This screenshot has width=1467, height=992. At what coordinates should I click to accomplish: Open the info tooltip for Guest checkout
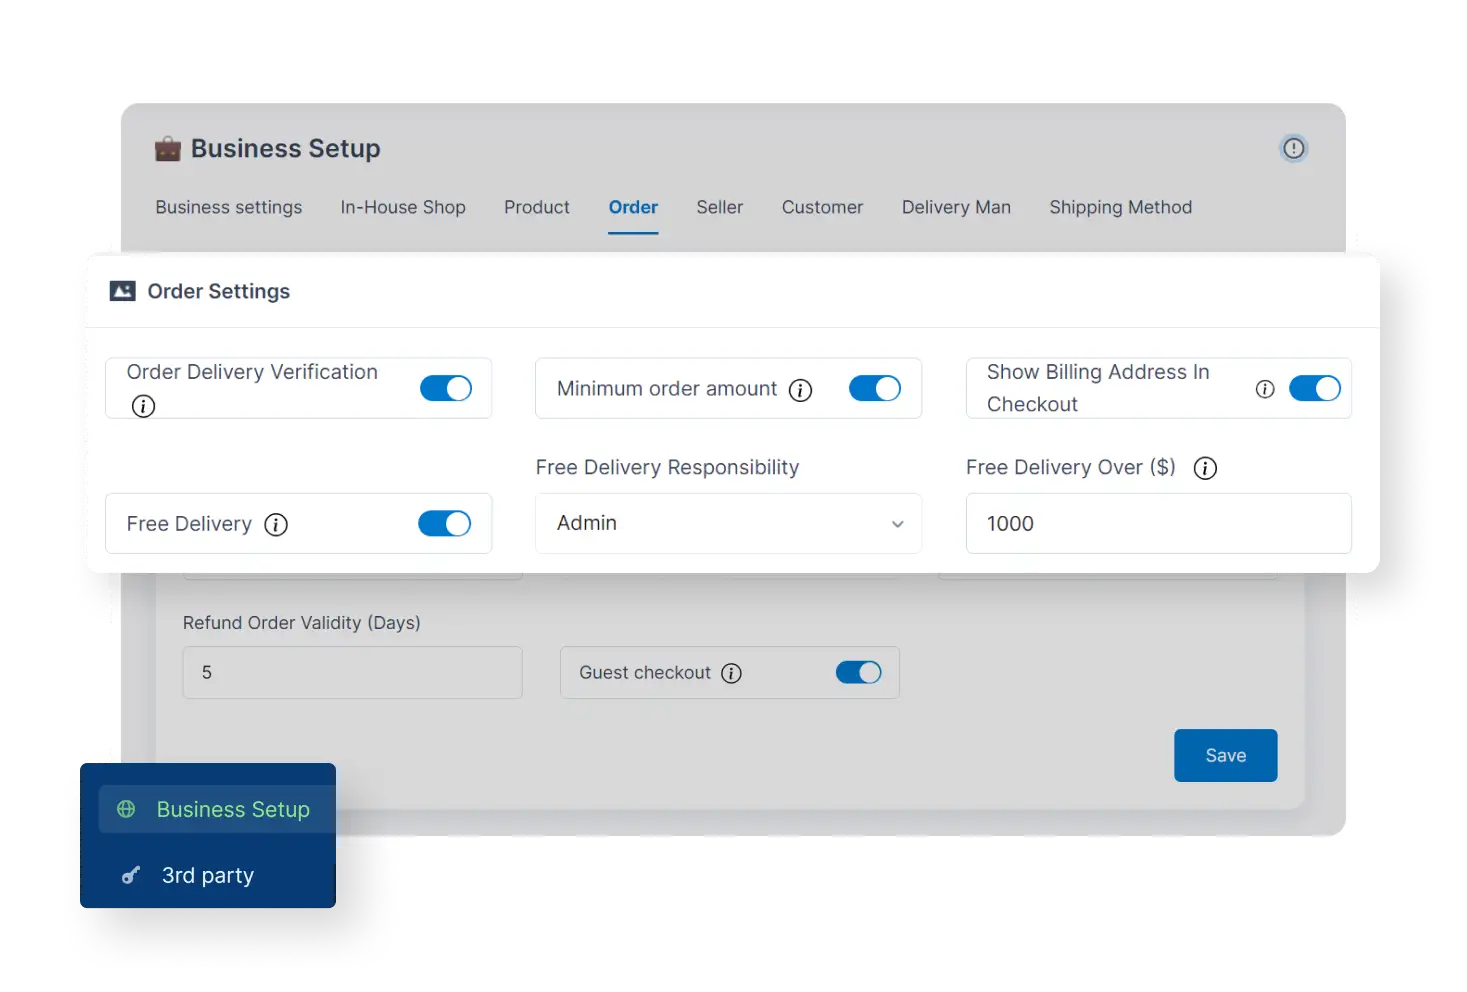[731, 672]
